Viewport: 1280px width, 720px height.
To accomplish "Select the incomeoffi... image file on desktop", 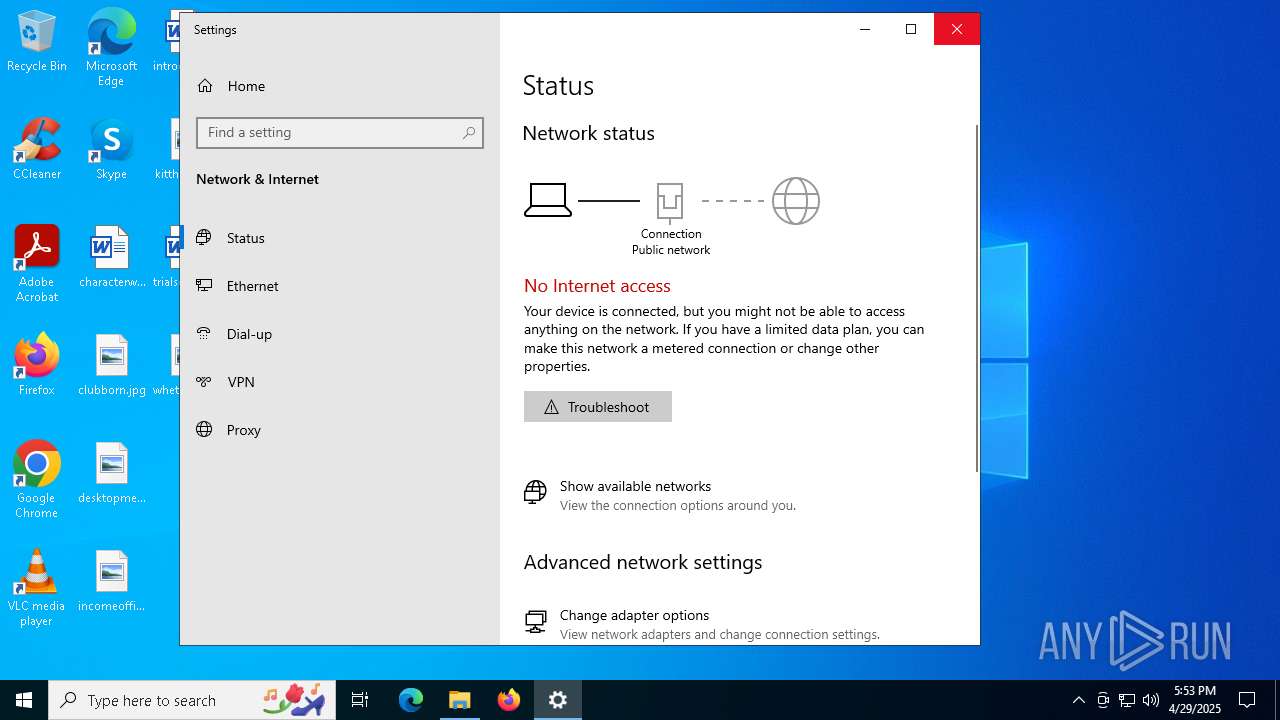I will (x=111, y=582).
